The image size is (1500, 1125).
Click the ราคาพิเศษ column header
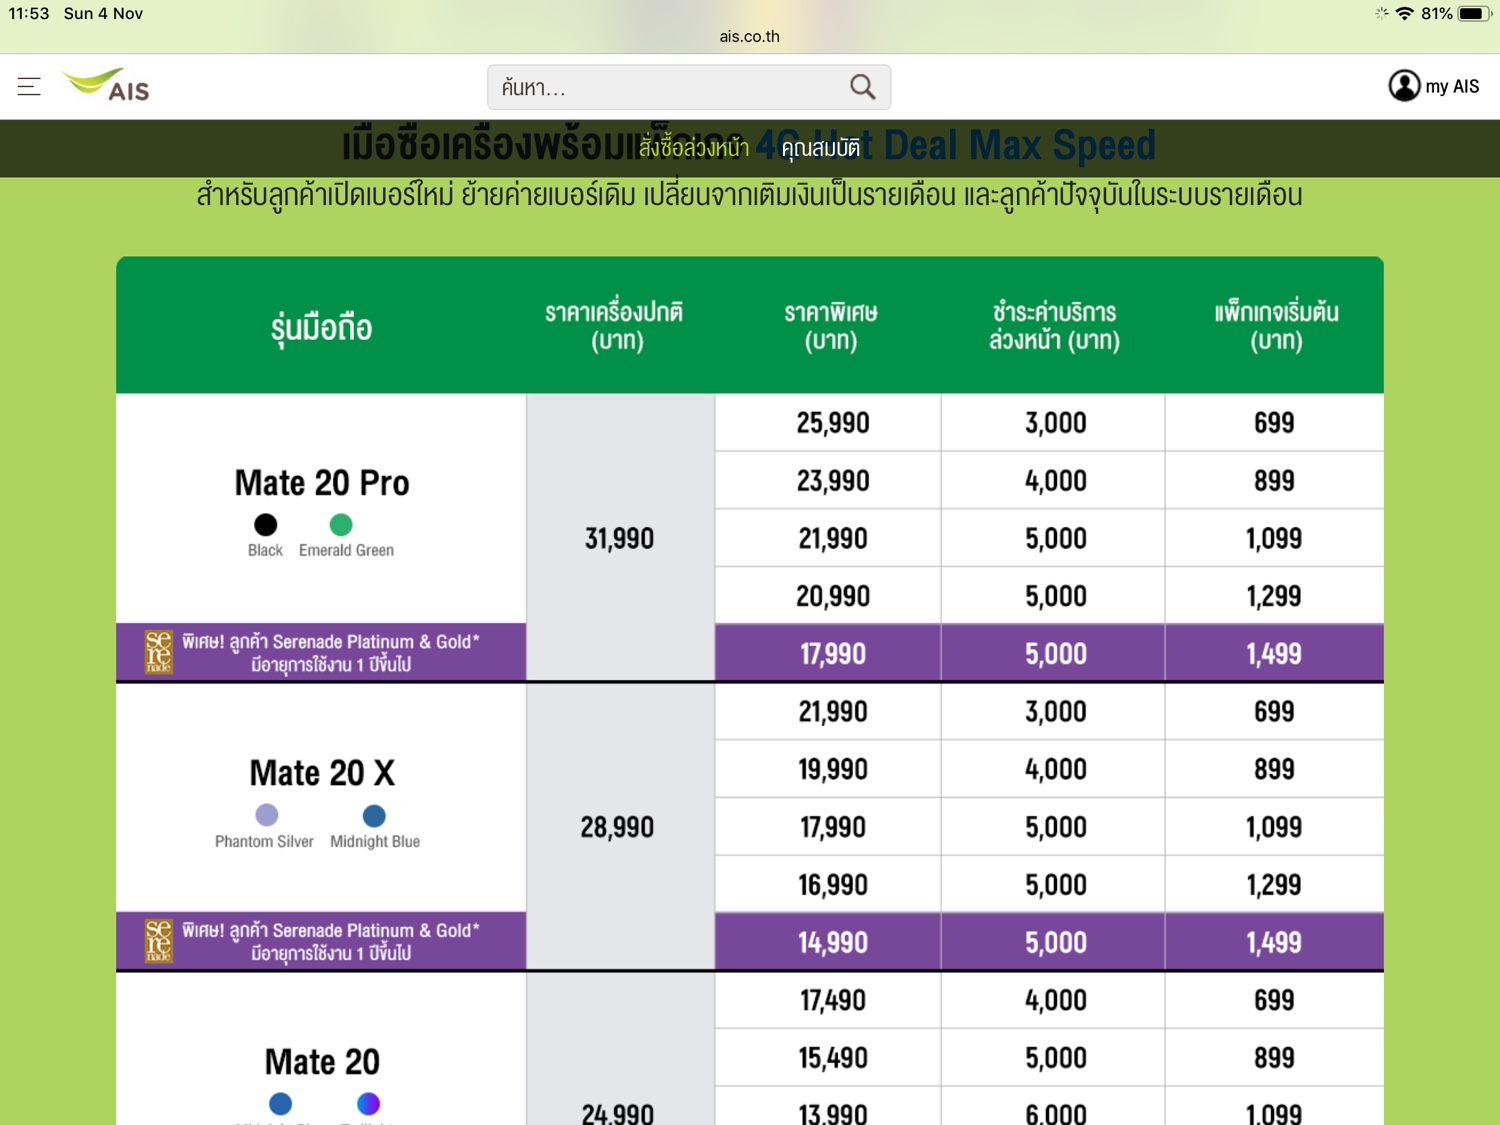pos(831,326)
